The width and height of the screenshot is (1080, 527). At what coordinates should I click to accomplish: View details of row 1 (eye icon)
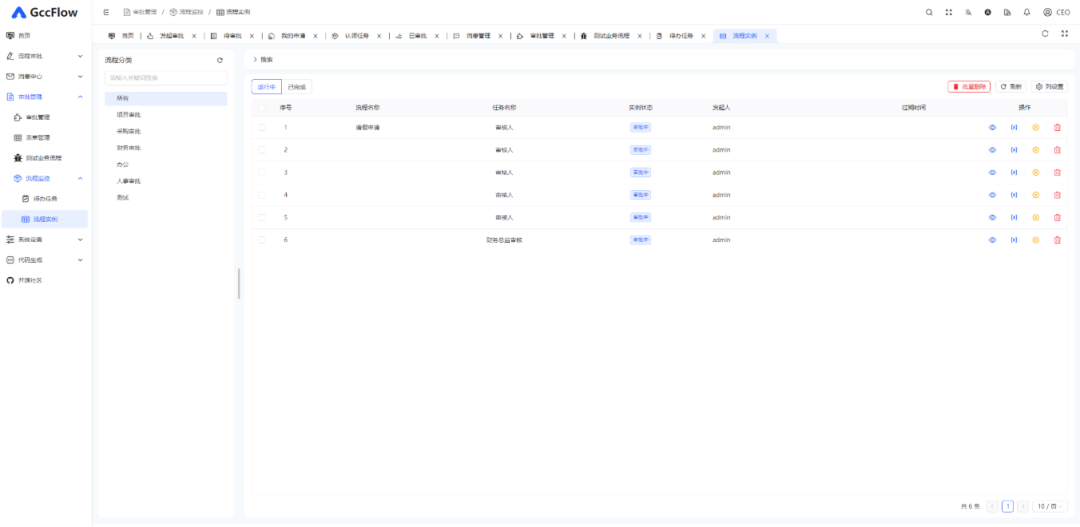(x=993, y=127)
